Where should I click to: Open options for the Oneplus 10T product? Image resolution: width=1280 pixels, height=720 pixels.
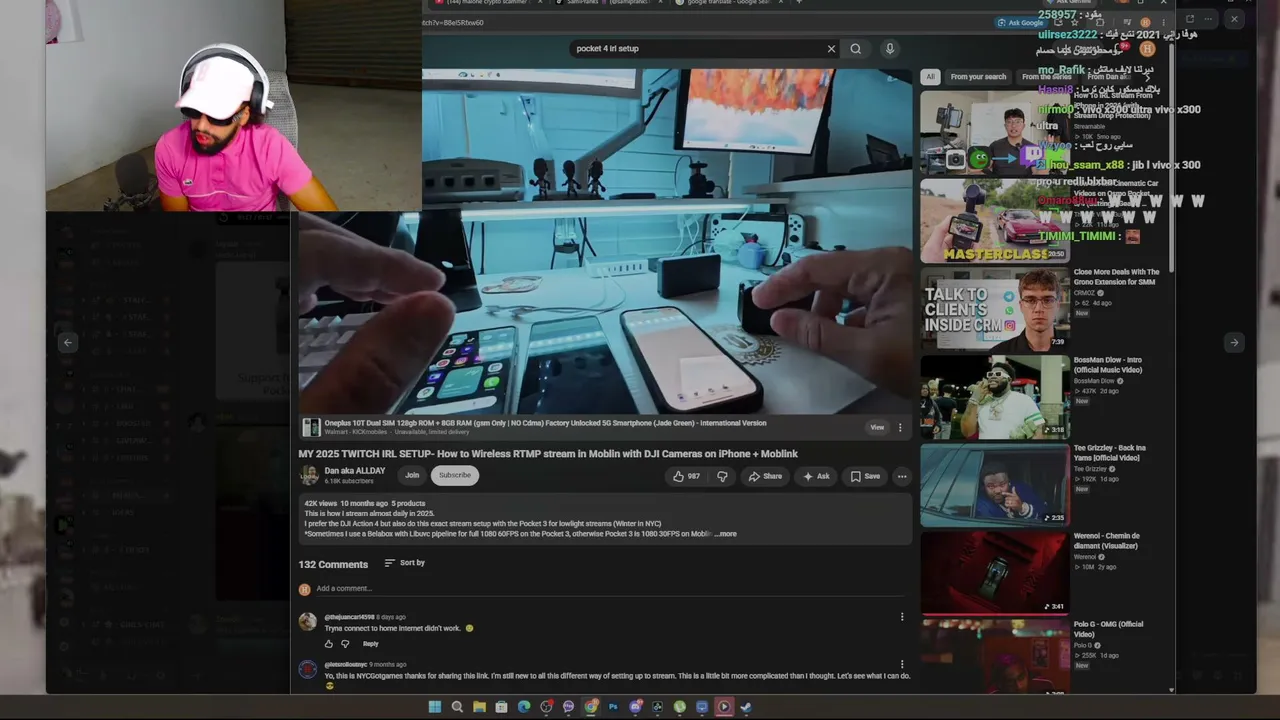(x=900, y=427)
